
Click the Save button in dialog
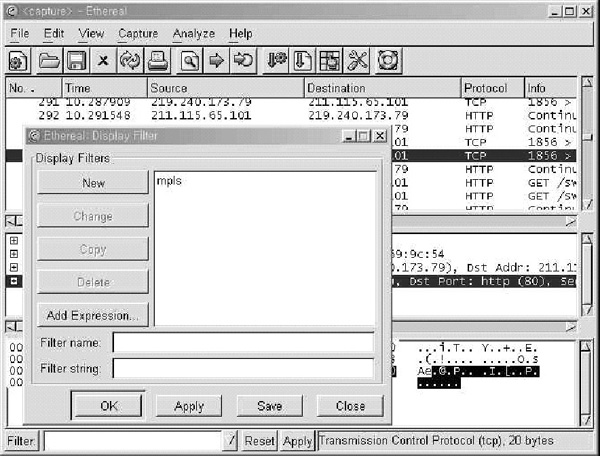coord(270,406)
